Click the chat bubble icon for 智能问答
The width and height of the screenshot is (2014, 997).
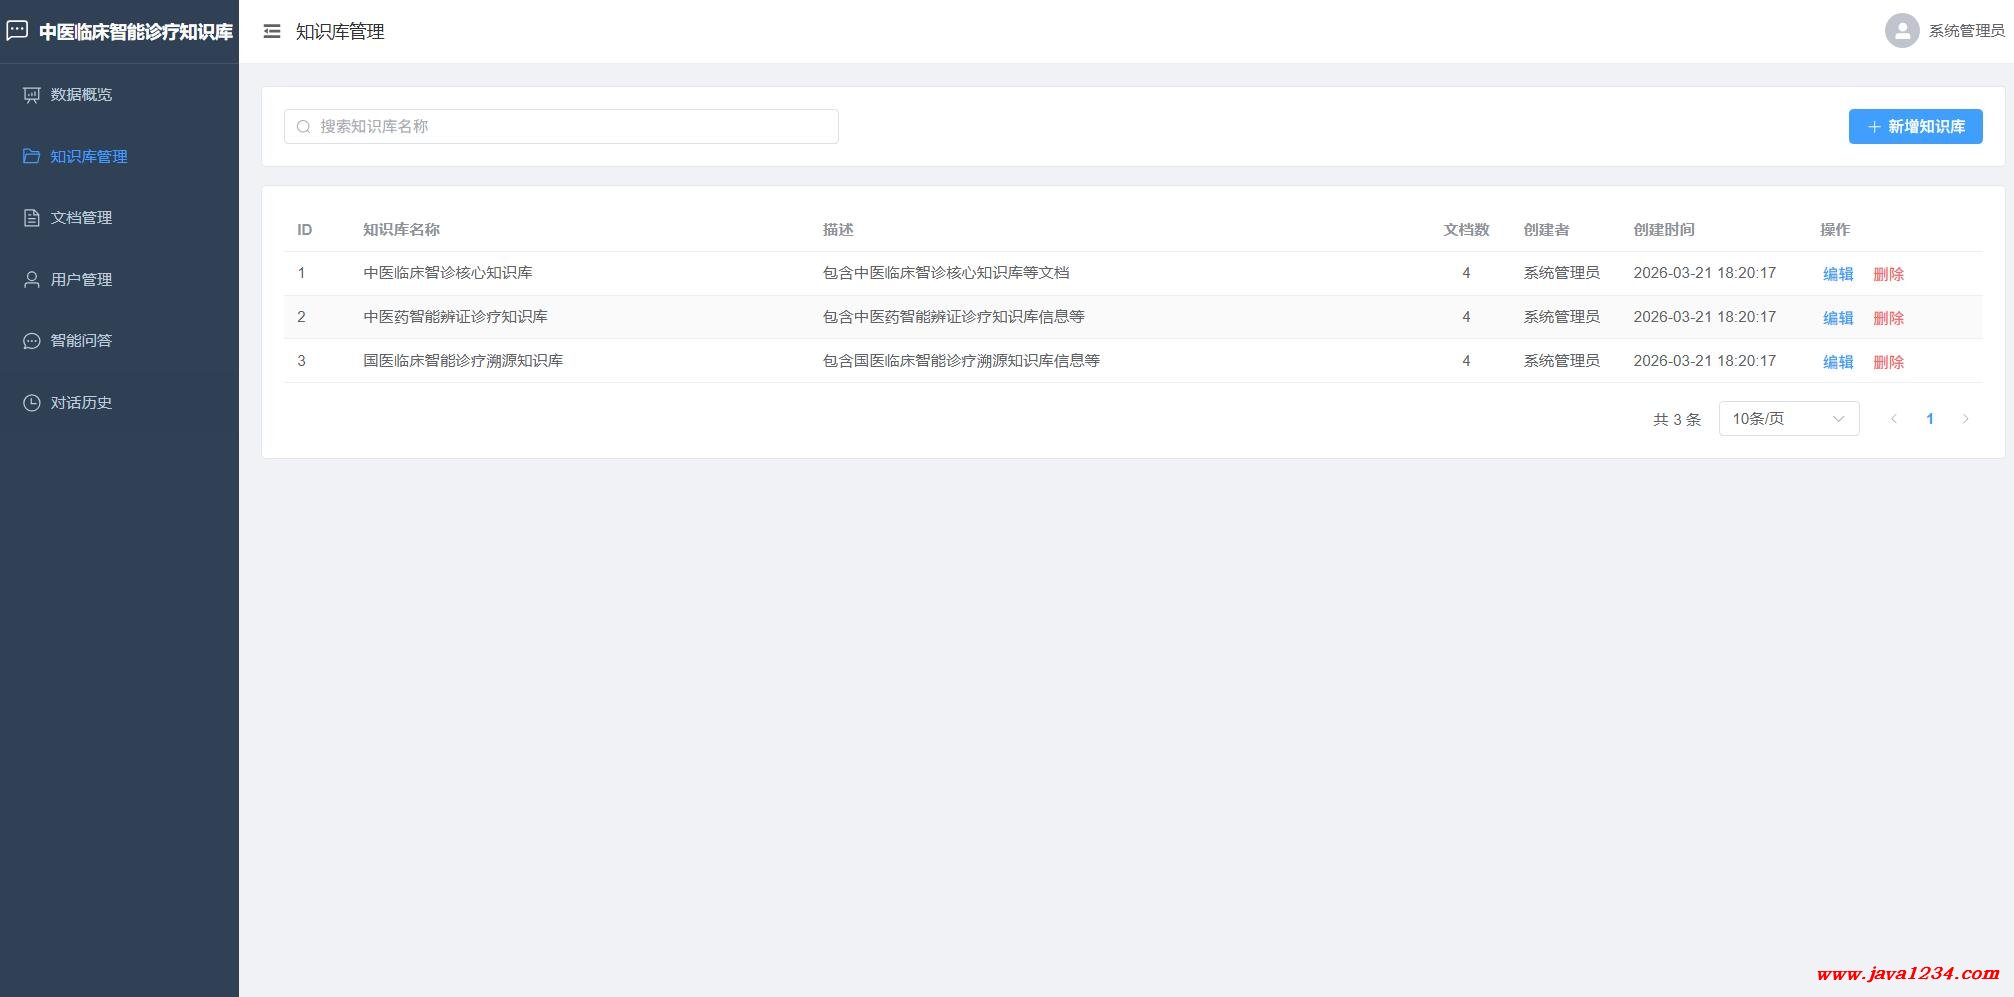[x=32, y=341]
